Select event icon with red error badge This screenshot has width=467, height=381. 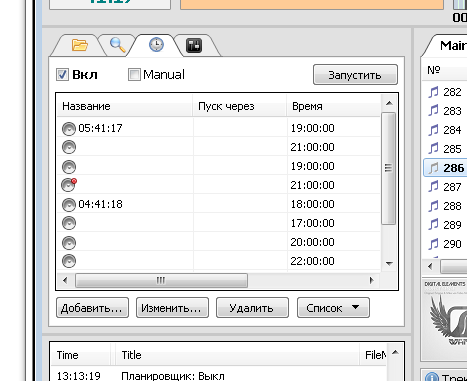point(69,185)
